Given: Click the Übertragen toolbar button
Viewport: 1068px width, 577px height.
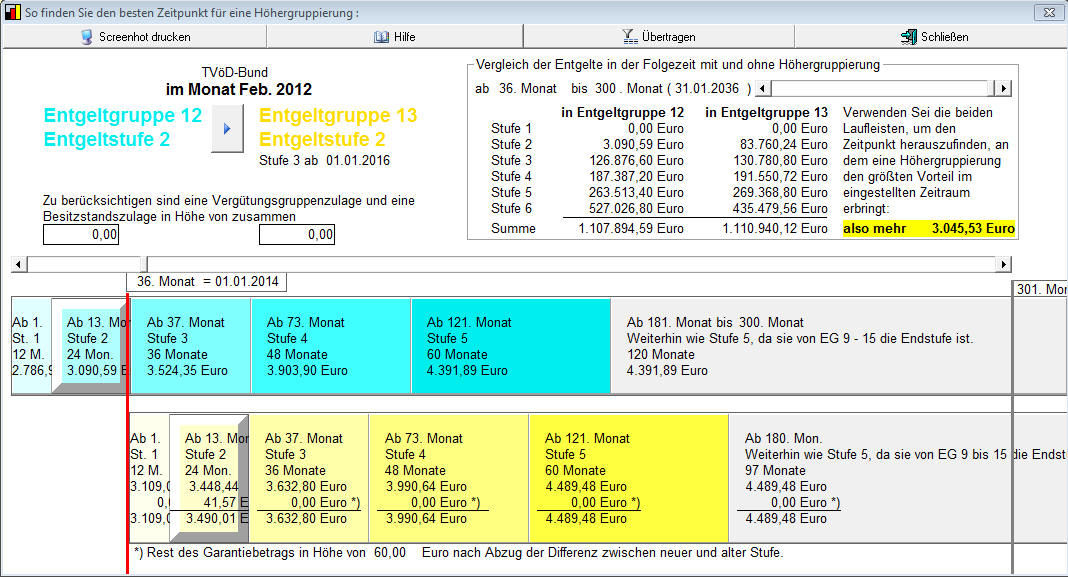Looking at the screenshot, I should pos(659,37).
